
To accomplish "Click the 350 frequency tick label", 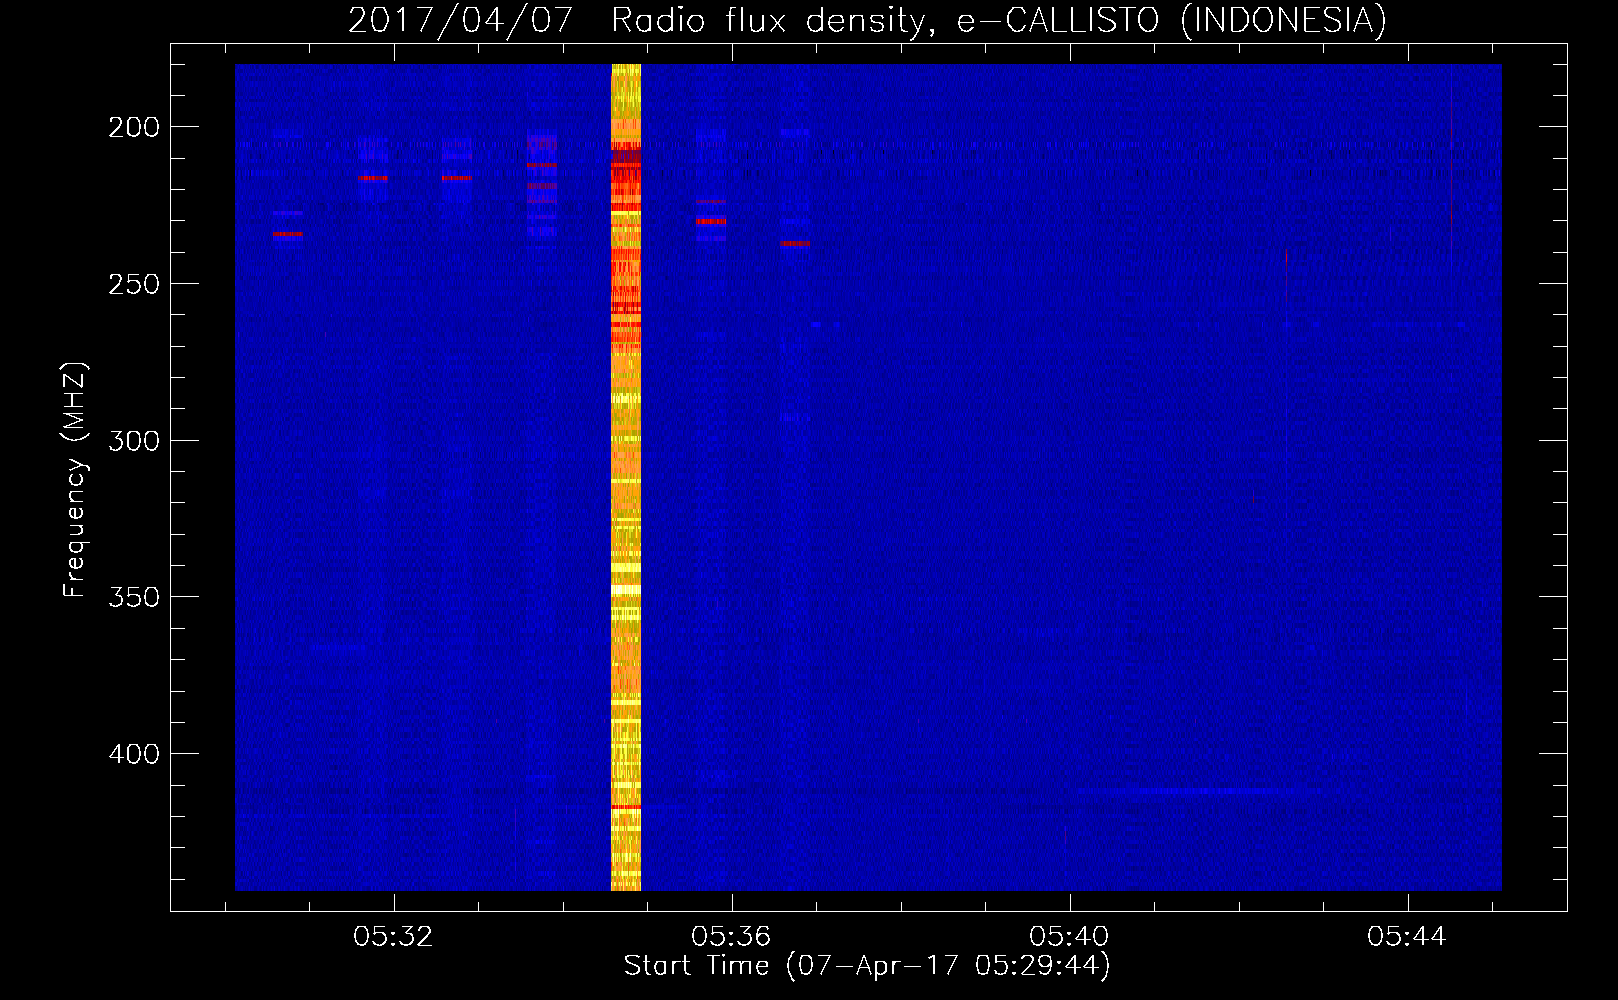I will [134, 597].
